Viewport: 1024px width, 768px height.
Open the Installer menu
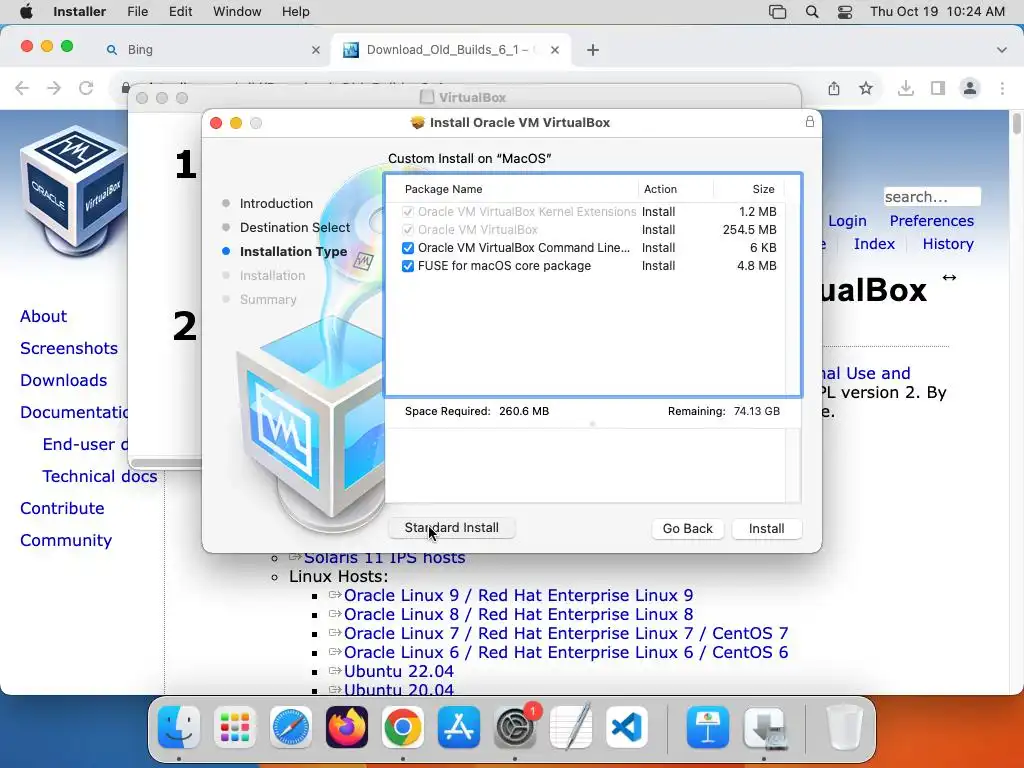(x=79, y=12)
